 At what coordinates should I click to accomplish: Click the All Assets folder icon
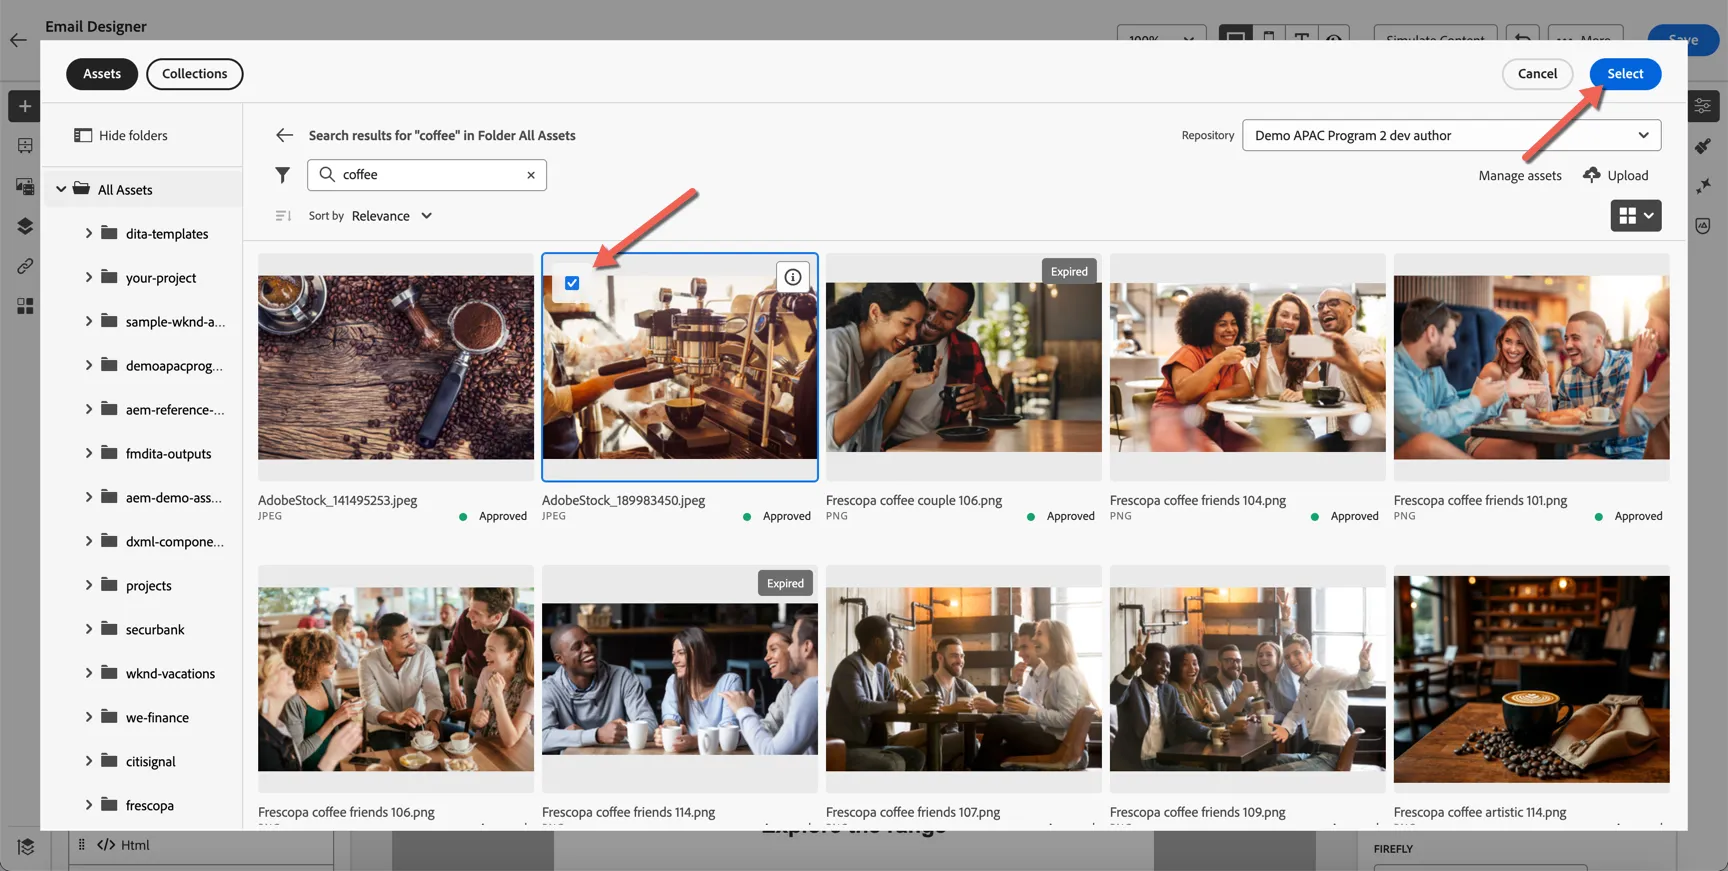point(82,189)
